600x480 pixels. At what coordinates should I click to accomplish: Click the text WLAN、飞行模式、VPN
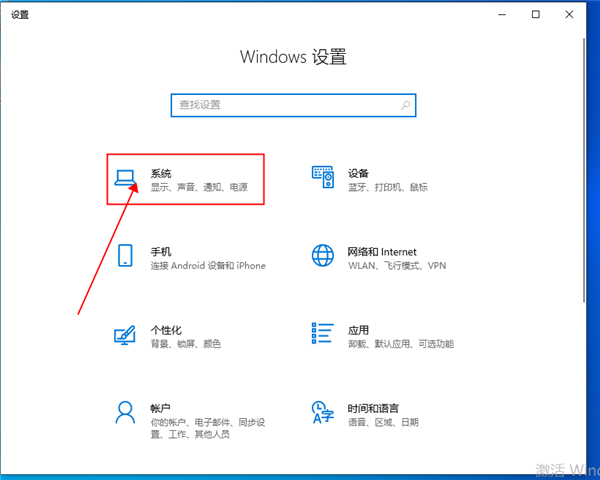pyautogui.click(x=397, y=266)
